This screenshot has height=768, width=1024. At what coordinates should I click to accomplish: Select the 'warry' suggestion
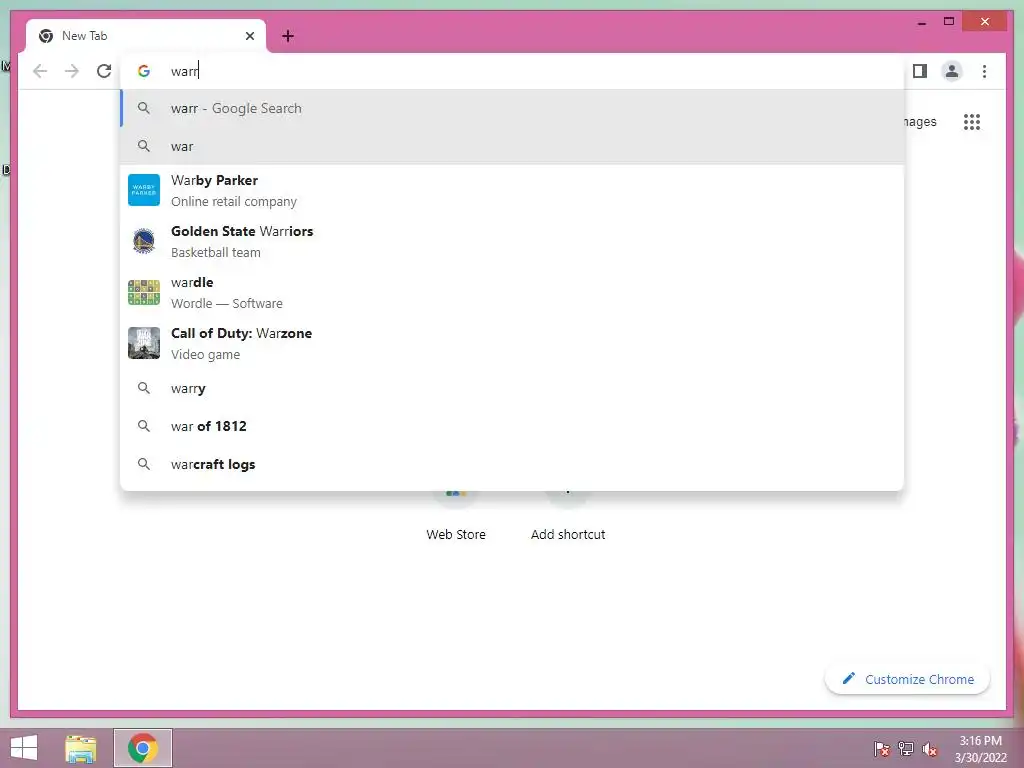(x=512, y=389)
